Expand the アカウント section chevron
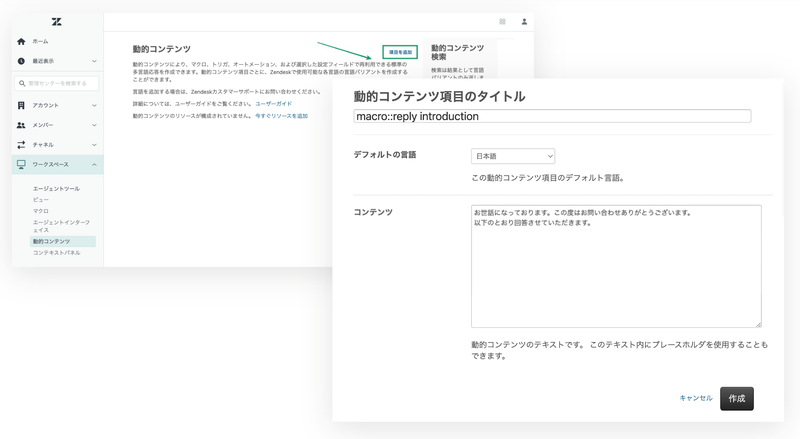Image resolution: width=800 pixels, height=439 pixels. pyautogui.click(x=94, y=105)
